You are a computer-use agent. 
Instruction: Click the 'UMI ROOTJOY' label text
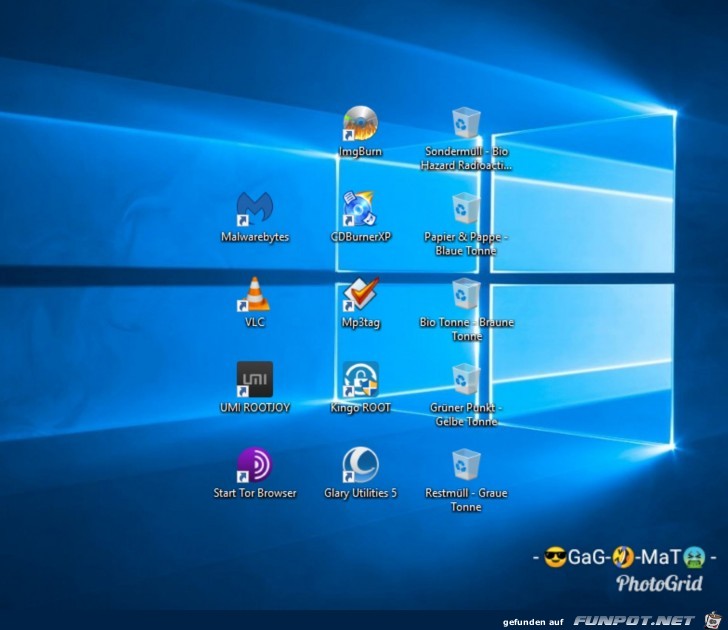click(255, 408)
